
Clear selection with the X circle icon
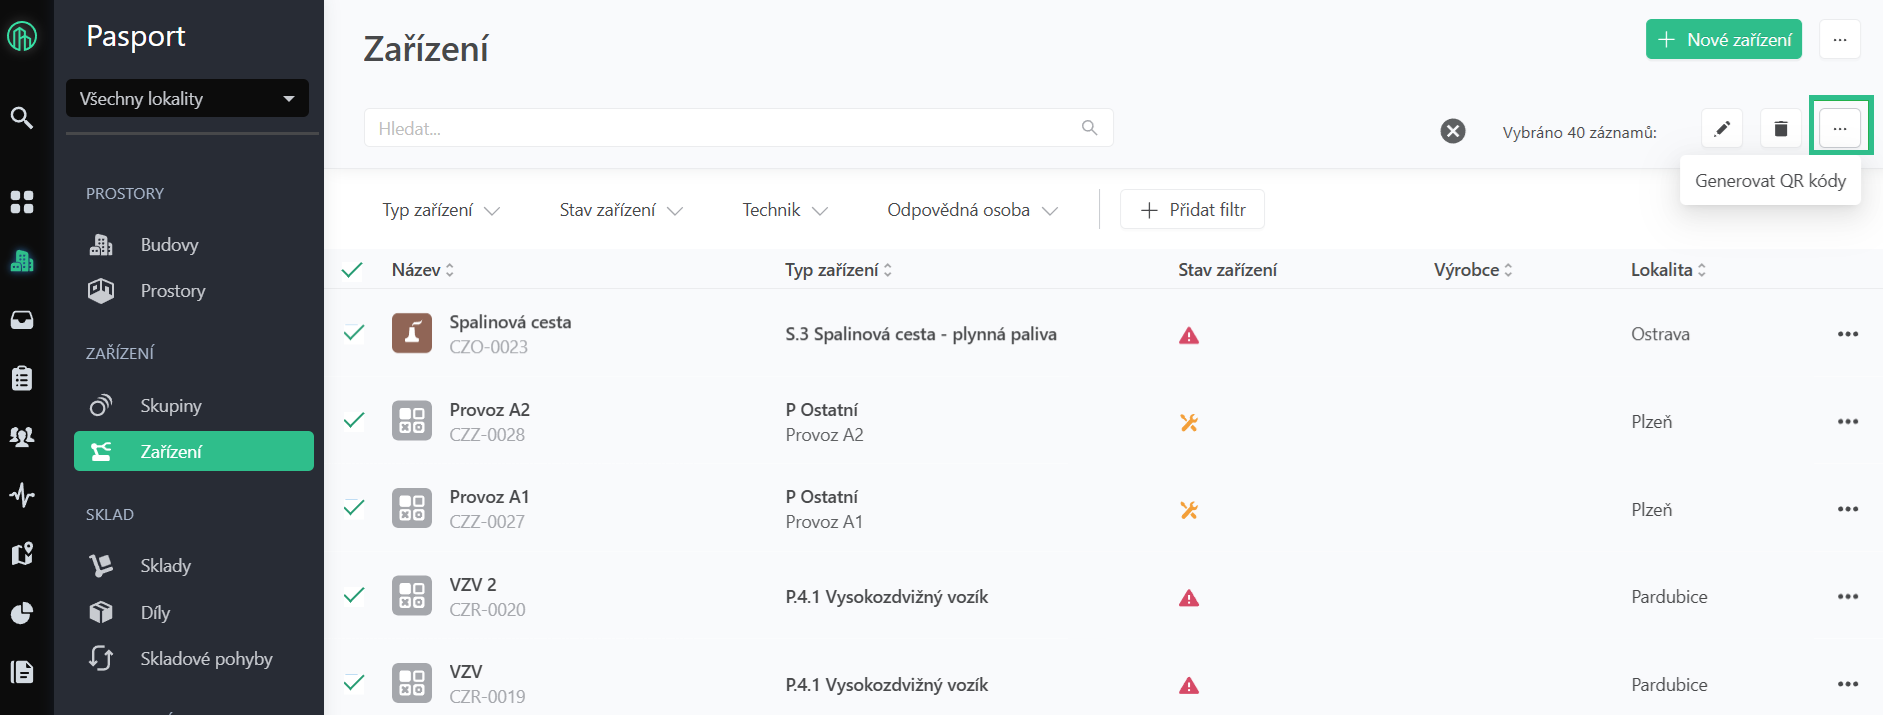coord(1452,131)
